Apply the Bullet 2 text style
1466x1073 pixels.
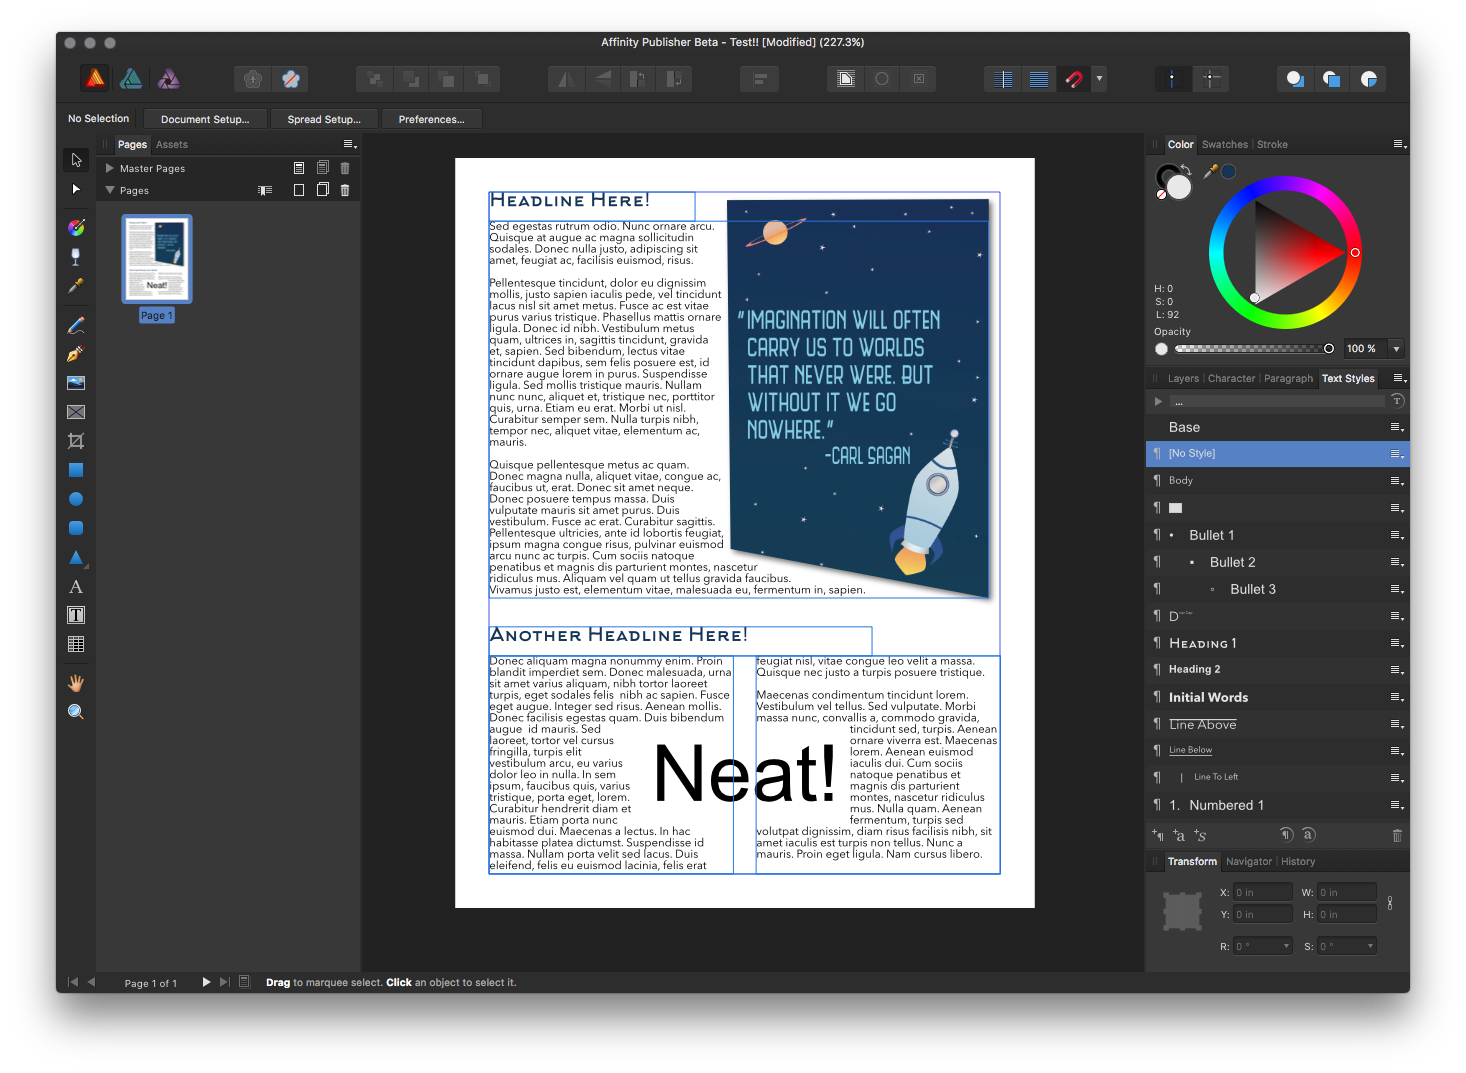coord(1277,562)
